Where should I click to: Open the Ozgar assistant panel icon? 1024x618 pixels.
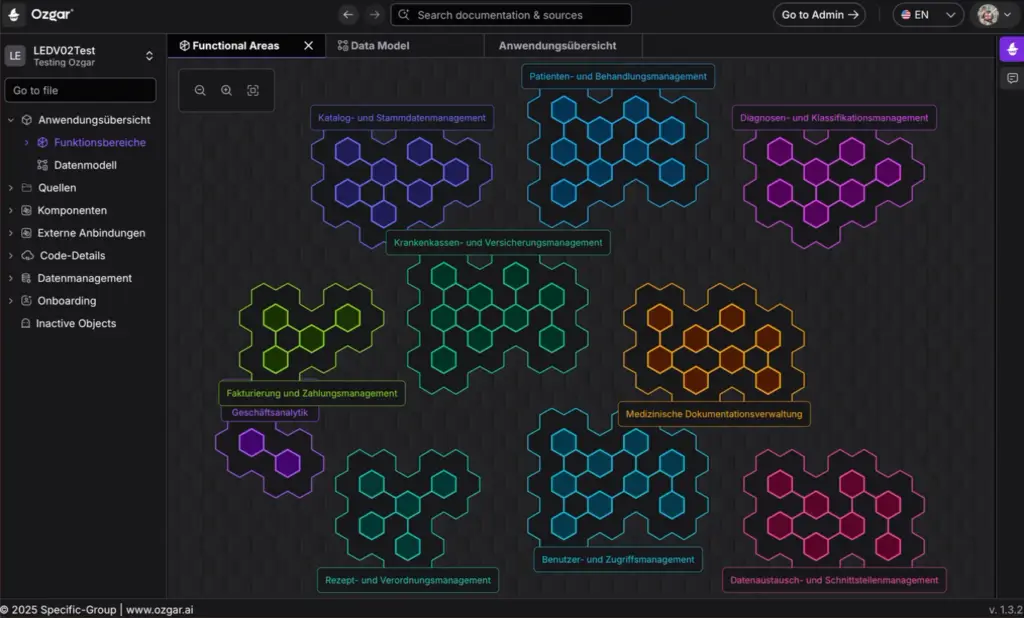[1011, 50]
